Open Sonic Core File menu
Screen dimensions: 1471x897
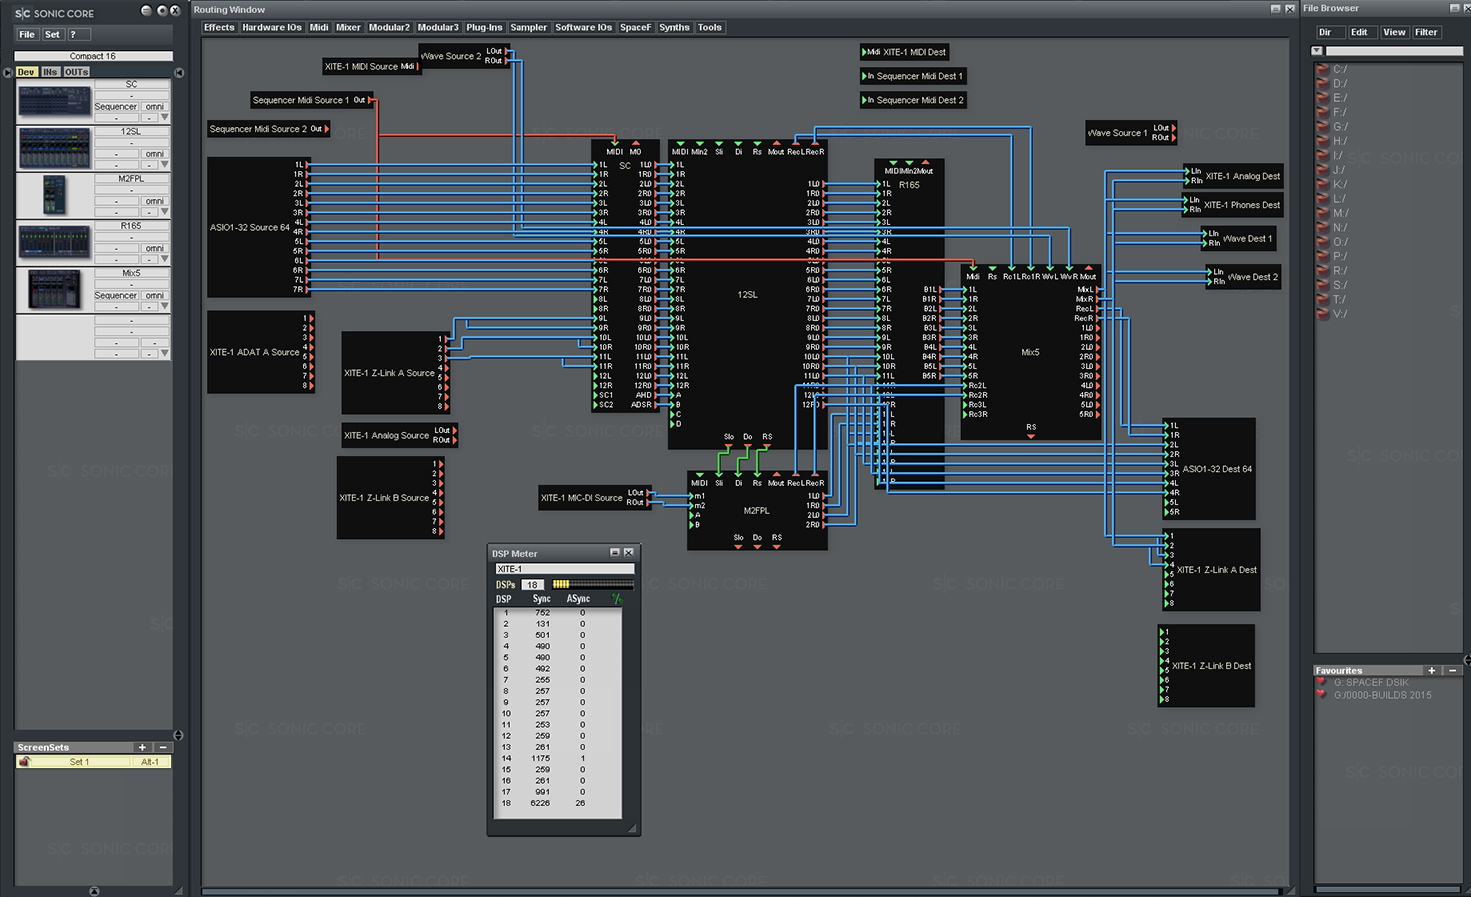click(27, 34)
